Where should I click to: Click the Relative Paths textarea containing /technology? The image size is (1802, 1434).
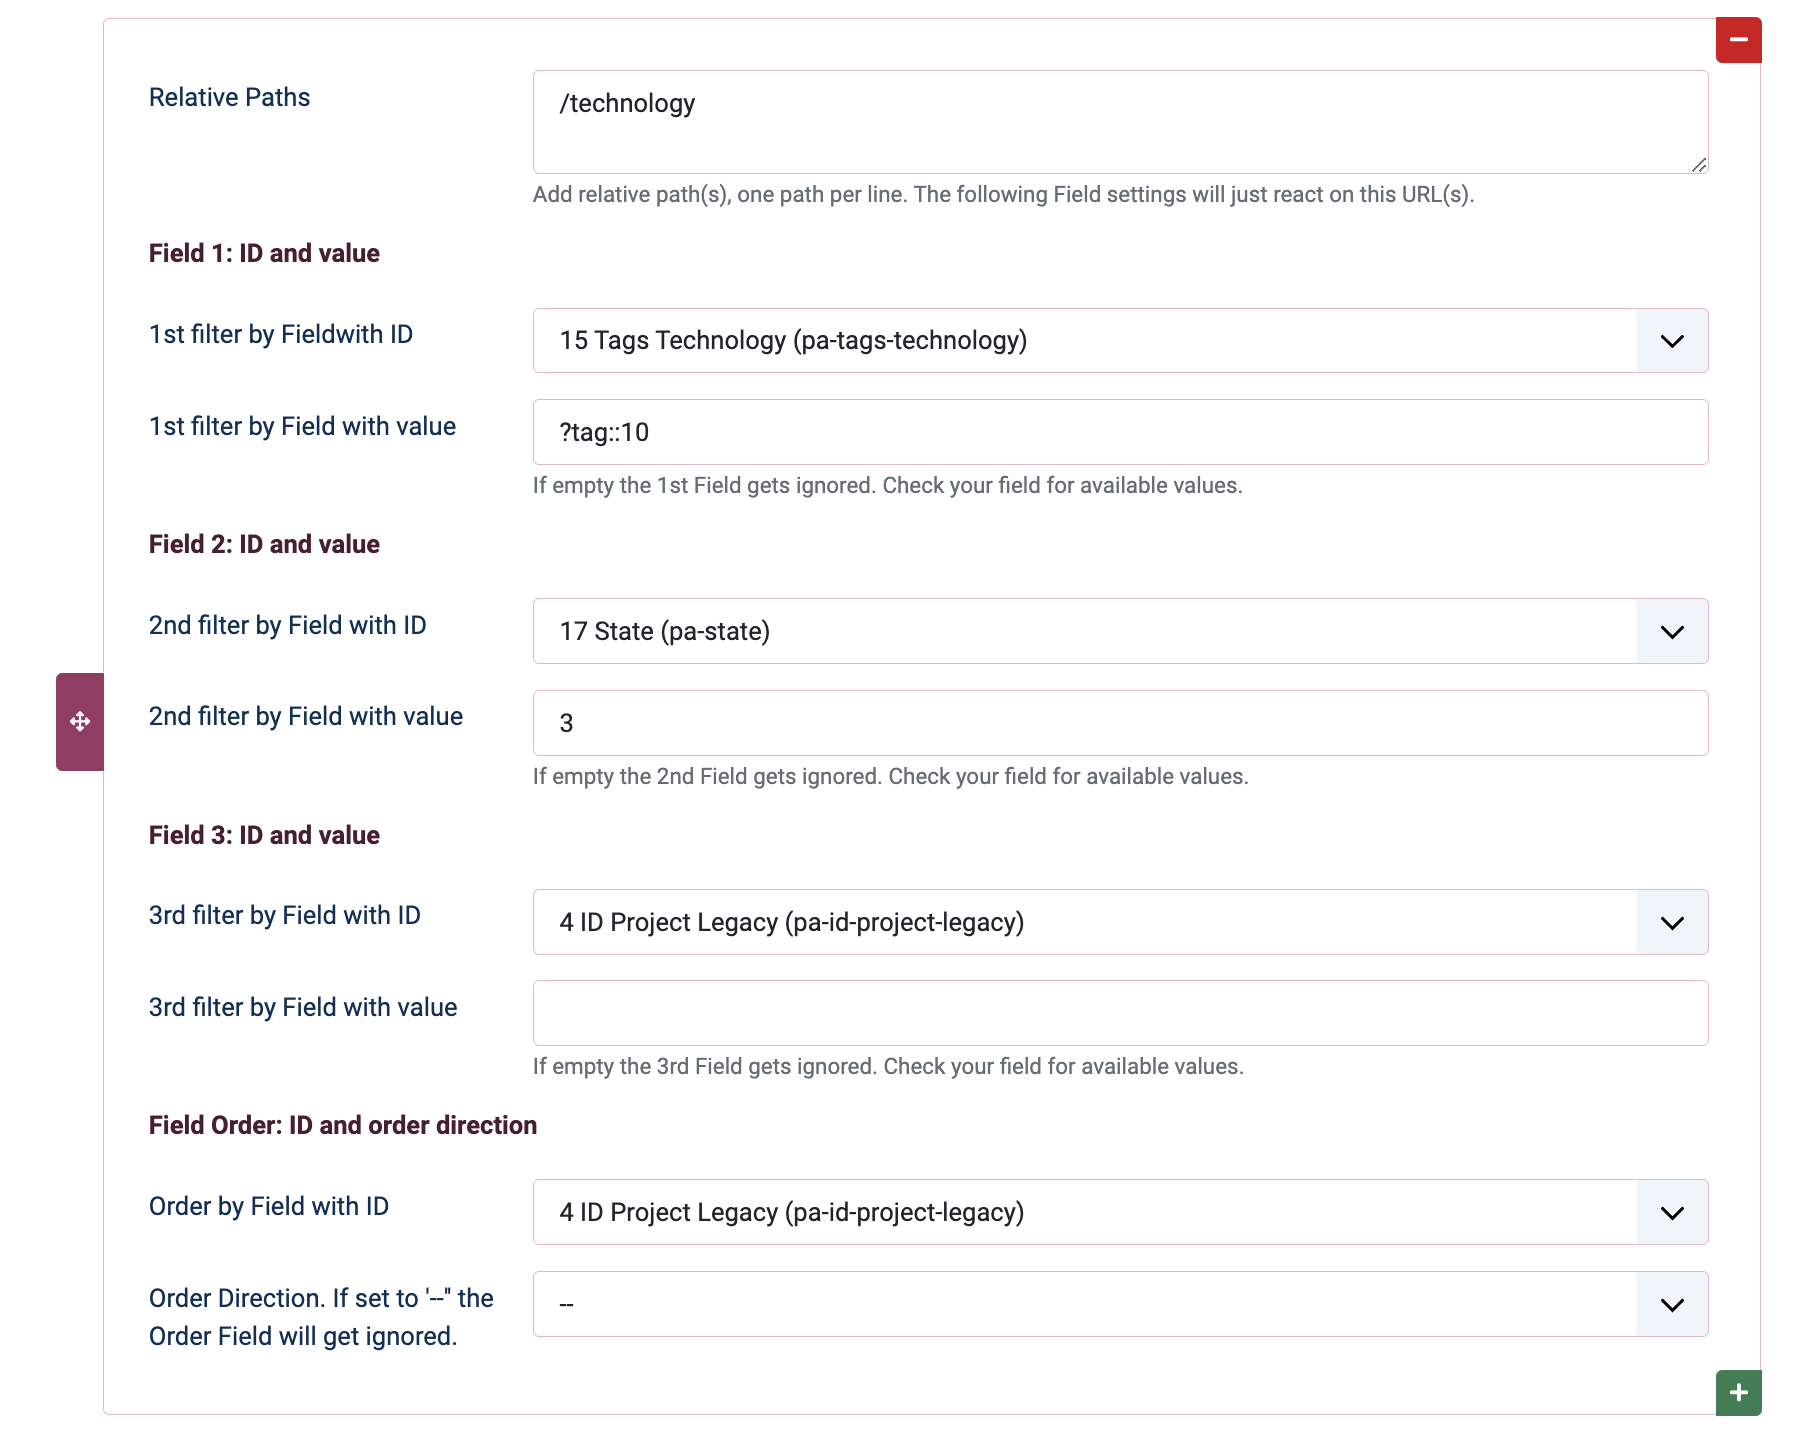[x=1120, y=122]
